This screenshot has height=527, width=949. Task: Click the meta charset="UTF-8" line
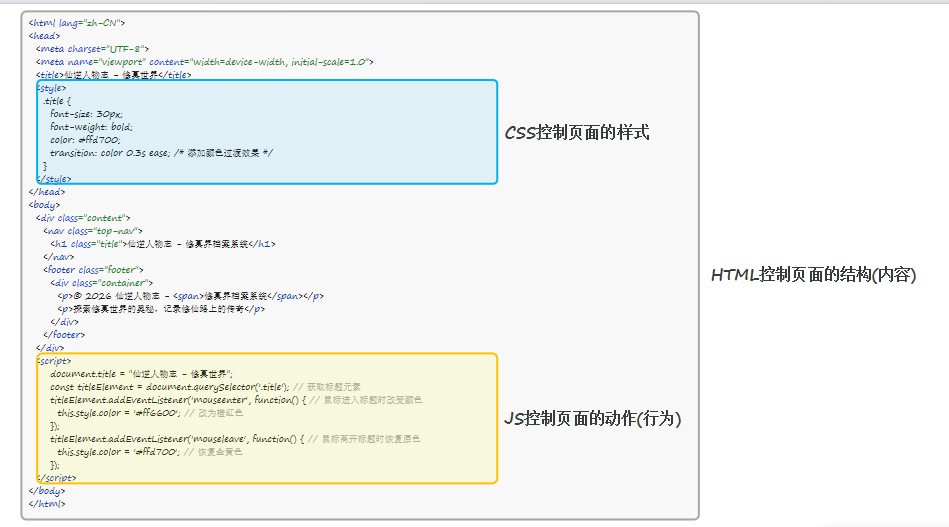[92, 49]
